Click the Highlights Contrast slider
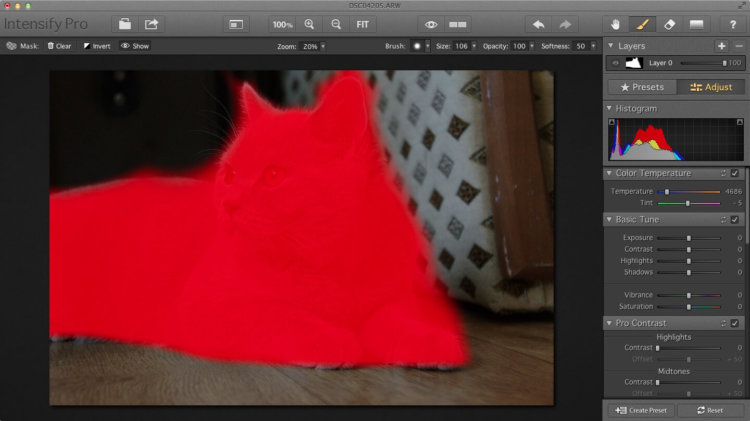Image resolution: width=750 pixels, height=421 pixels. (689, 348)
